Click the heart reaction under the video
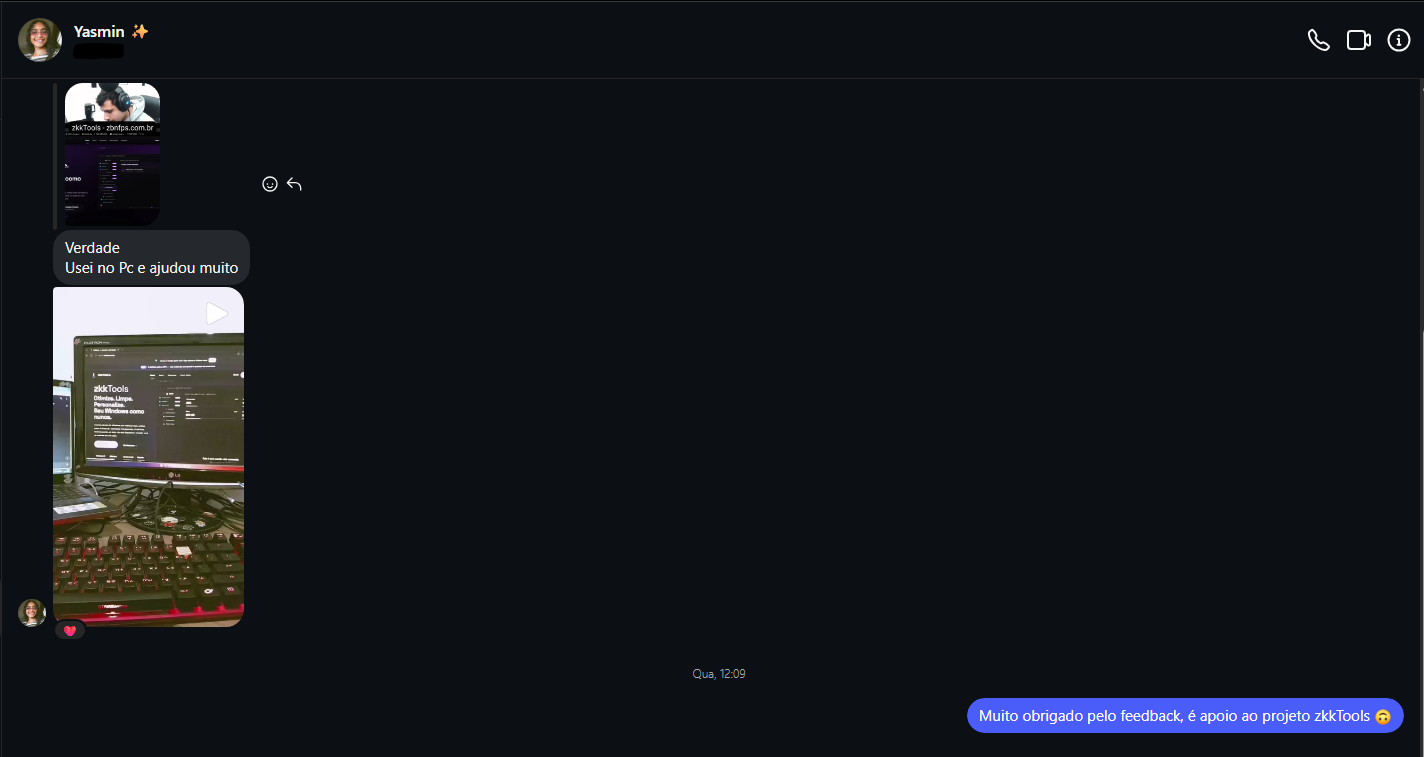Image resolution: width=1424 pixels, height=757 pixels. (70, 630)
